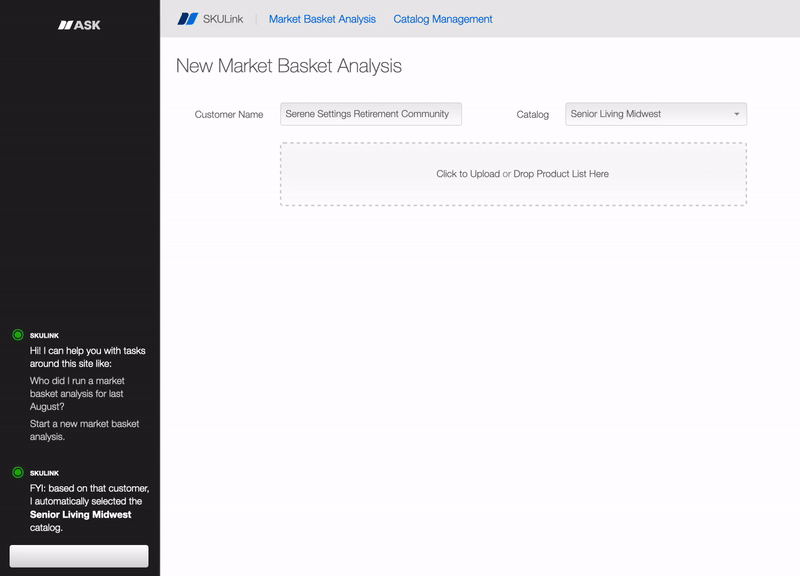Focus the Customer Name input field
The height and width of the screenshot is (576, 800).
371,114
